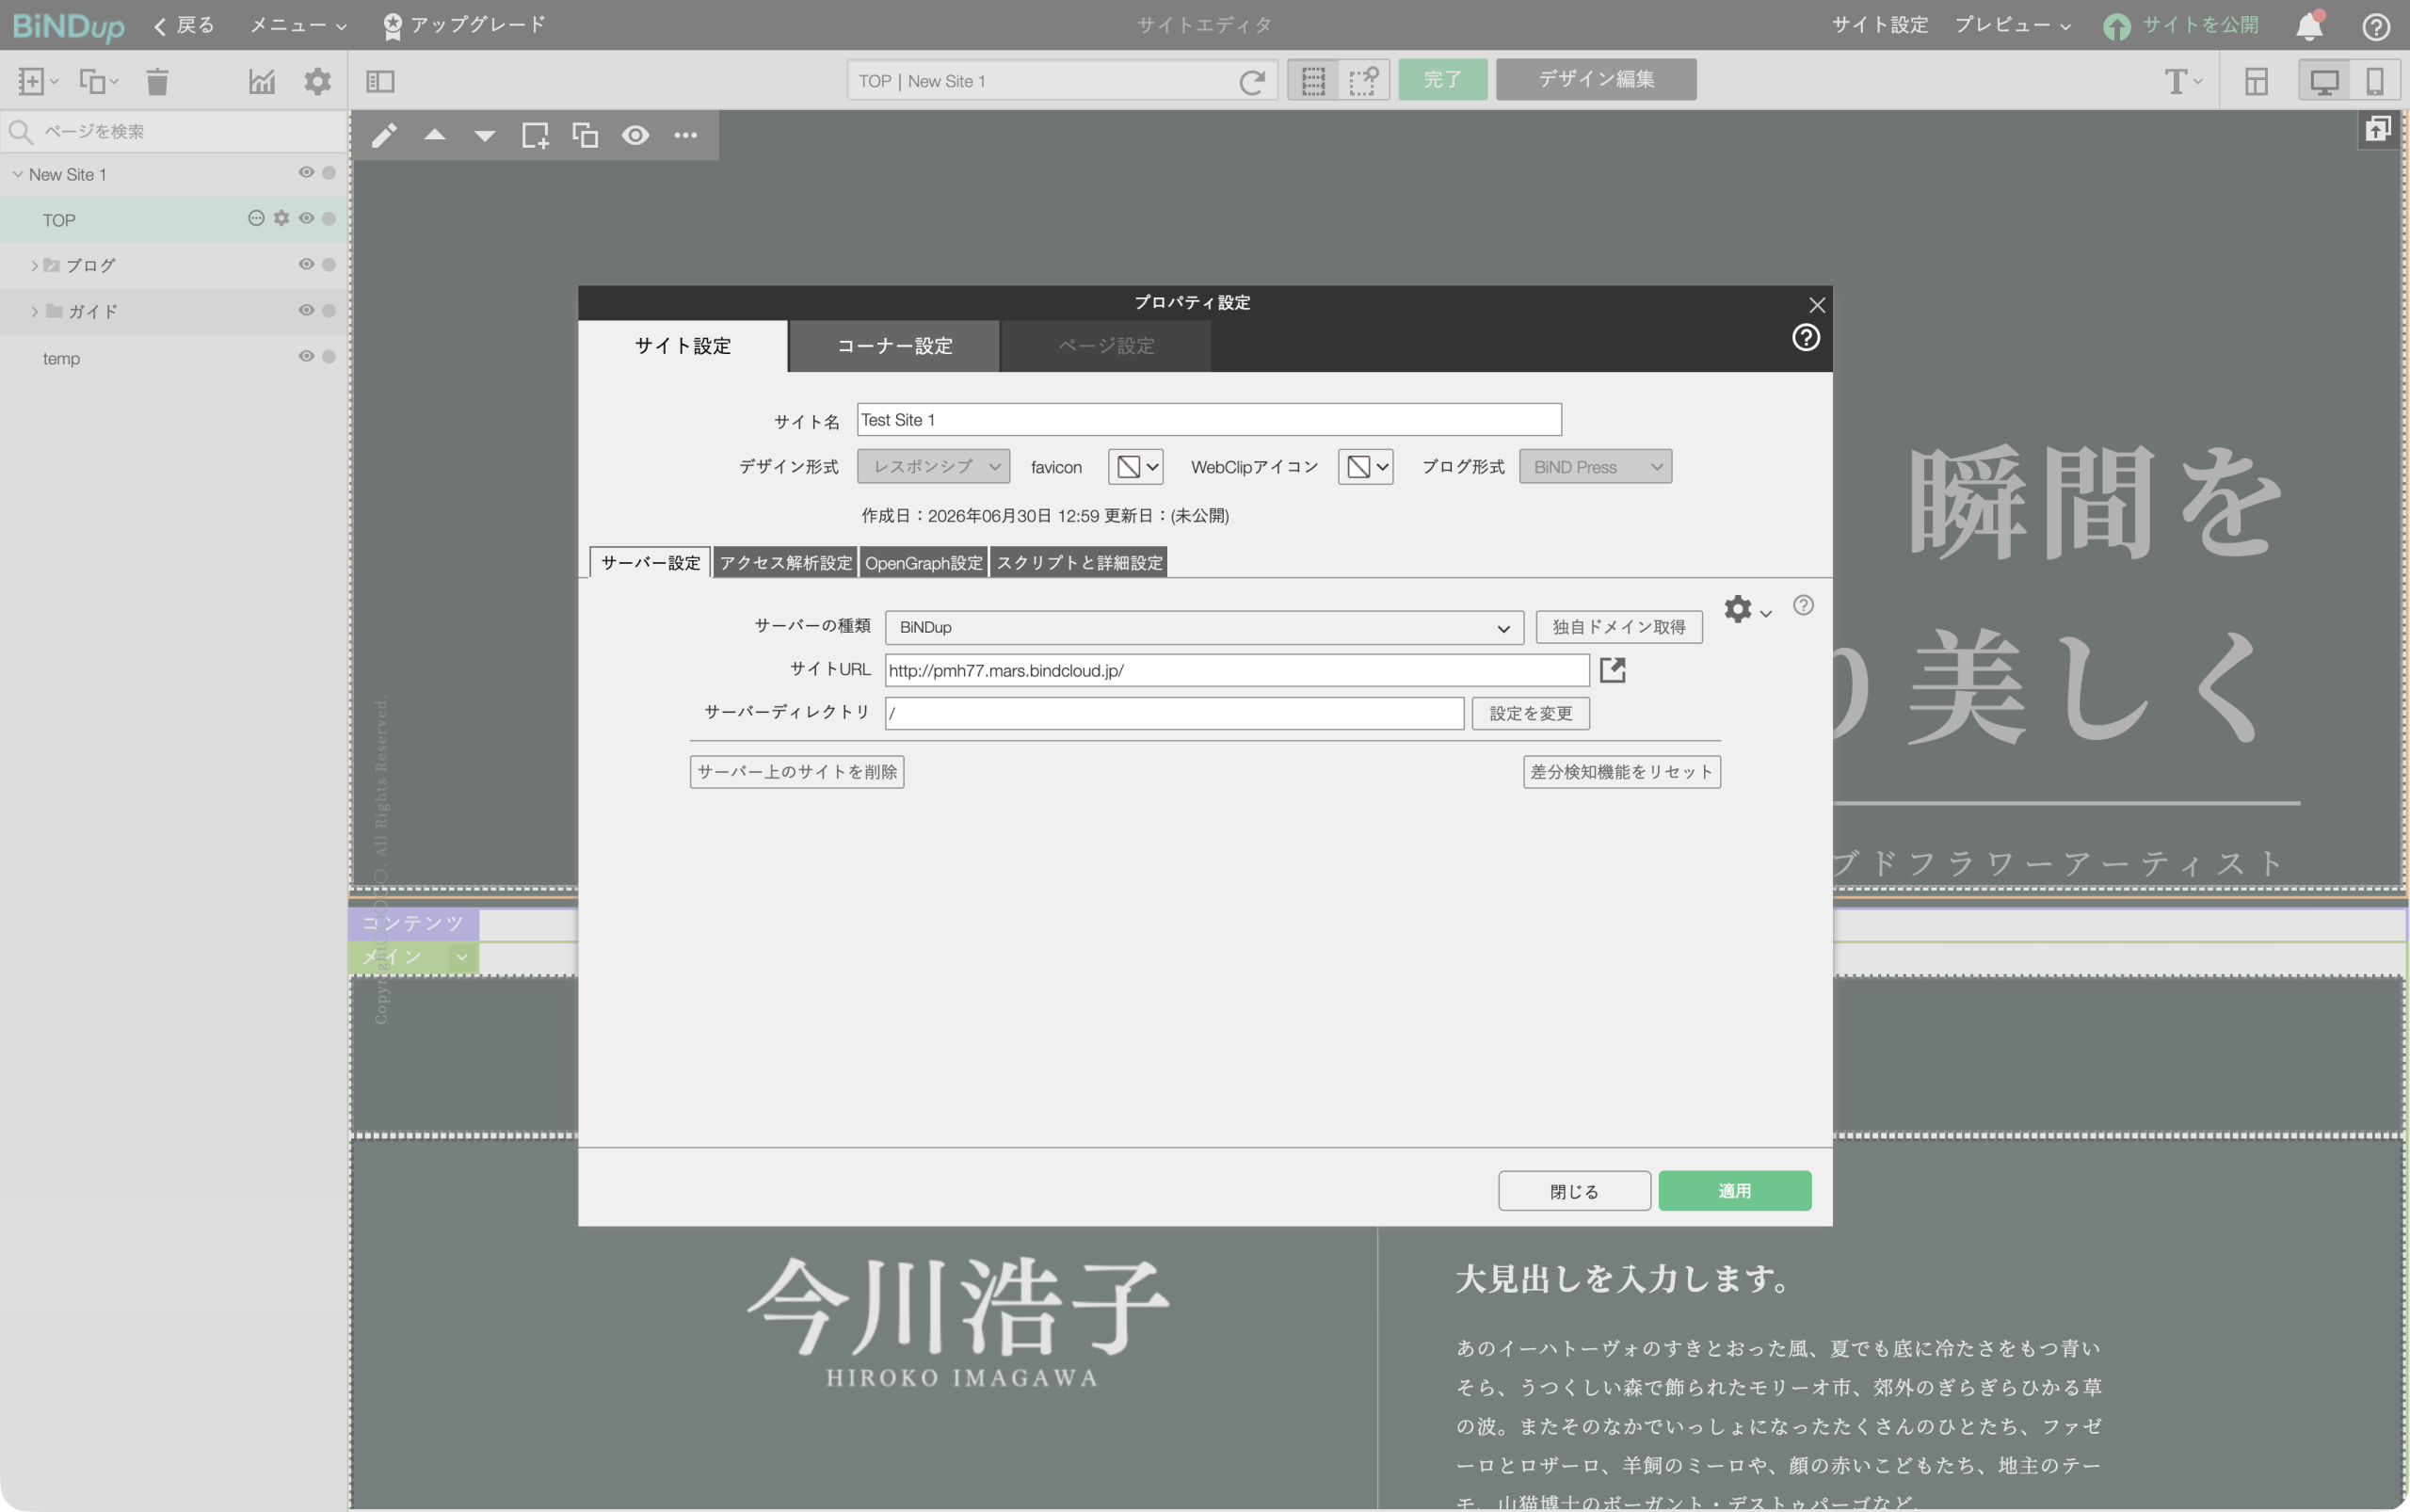Screen dimensions: 2410x1512
Task: Click 設定を変更 button
Action: (1530, 713)
